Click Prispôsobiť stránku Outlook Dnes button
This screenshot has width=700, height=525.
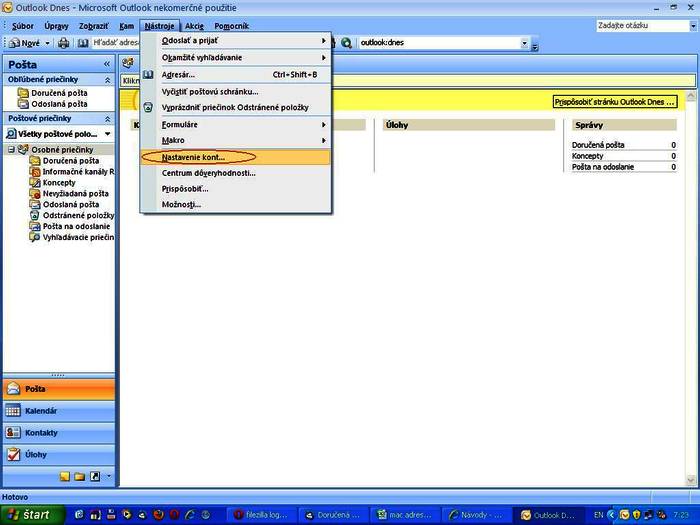coord(615,102)
